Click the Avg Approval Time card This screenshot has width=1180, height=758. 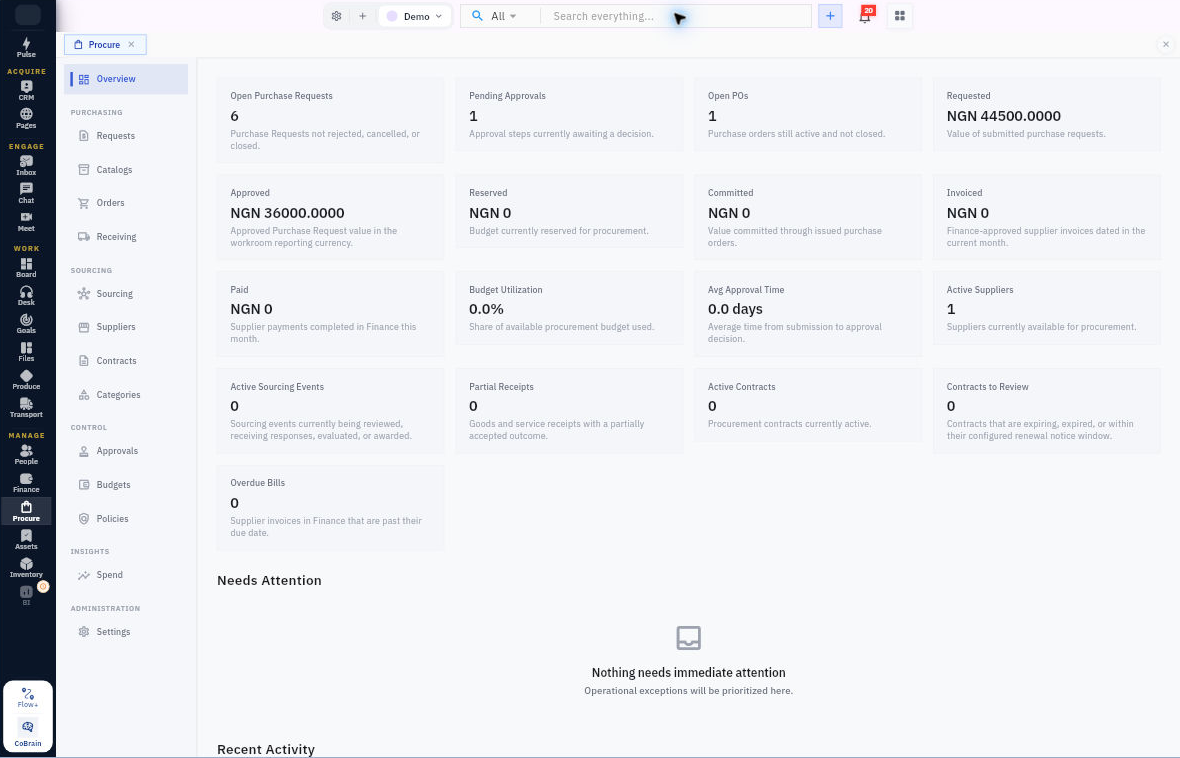pyautogui.click(x=807, y=313)
